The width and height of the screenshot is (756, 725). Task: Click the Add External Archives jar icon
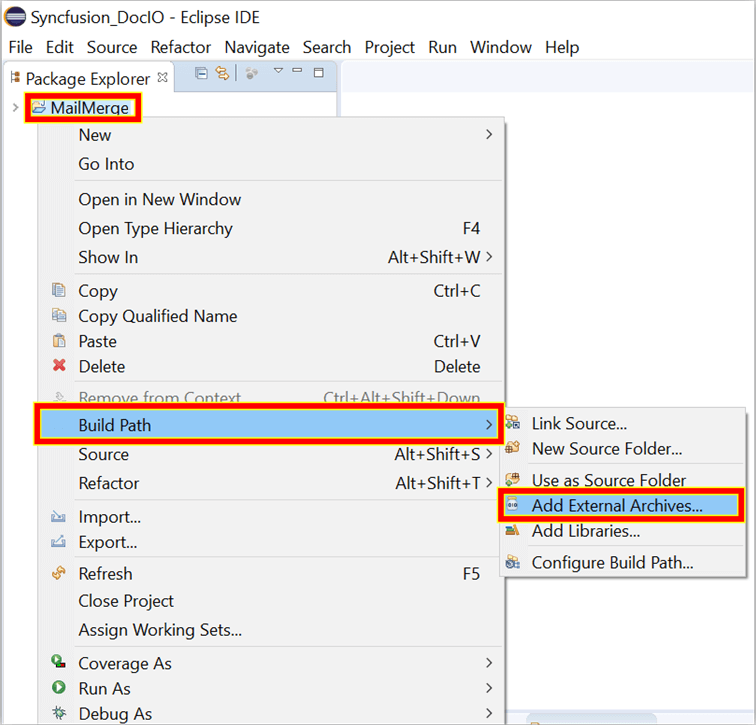click(x=513, y=506)
